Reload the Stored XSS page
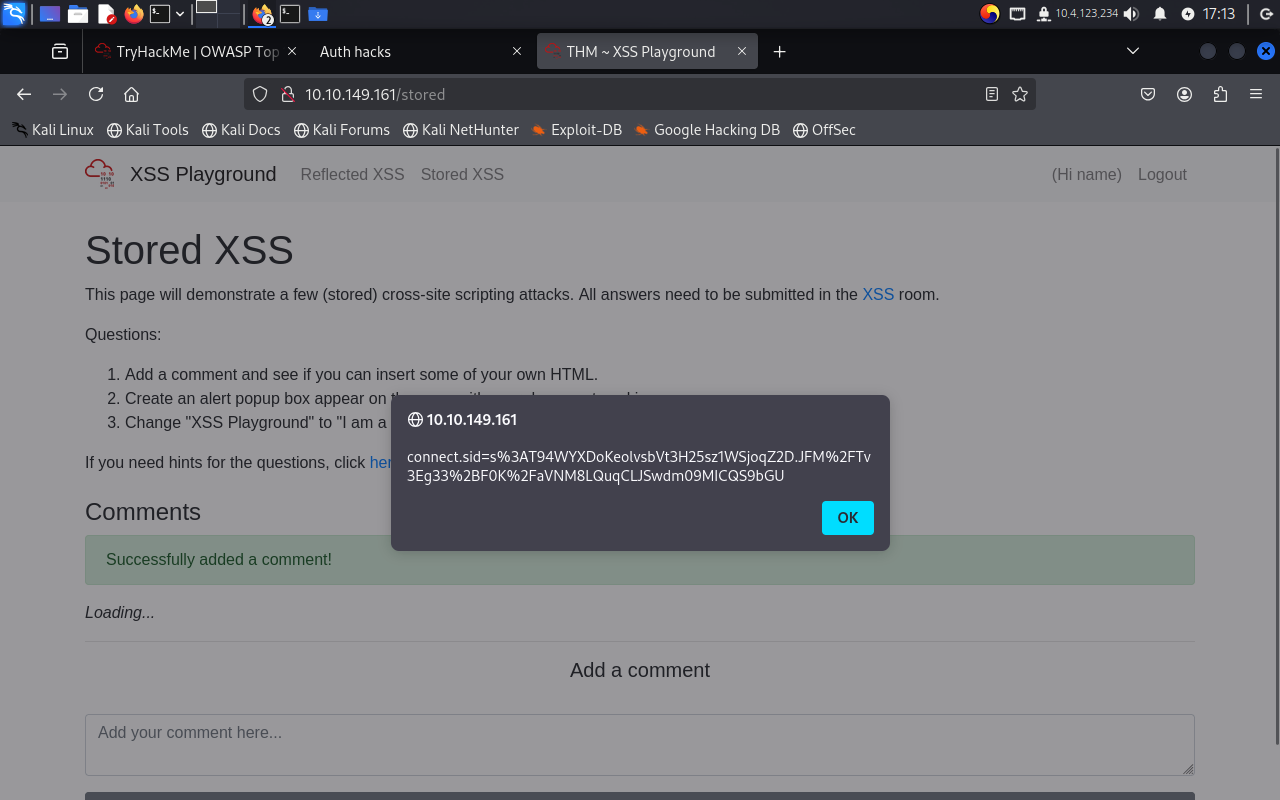 point(95,94)
